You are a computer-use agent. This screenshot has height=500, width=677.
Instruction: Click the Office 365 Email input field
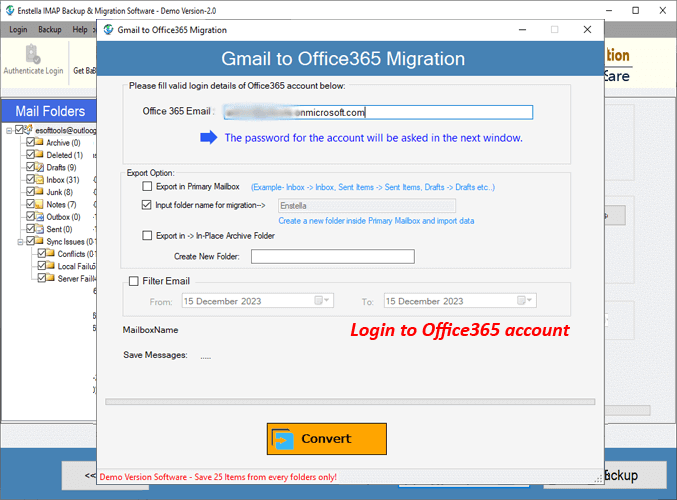378,112
